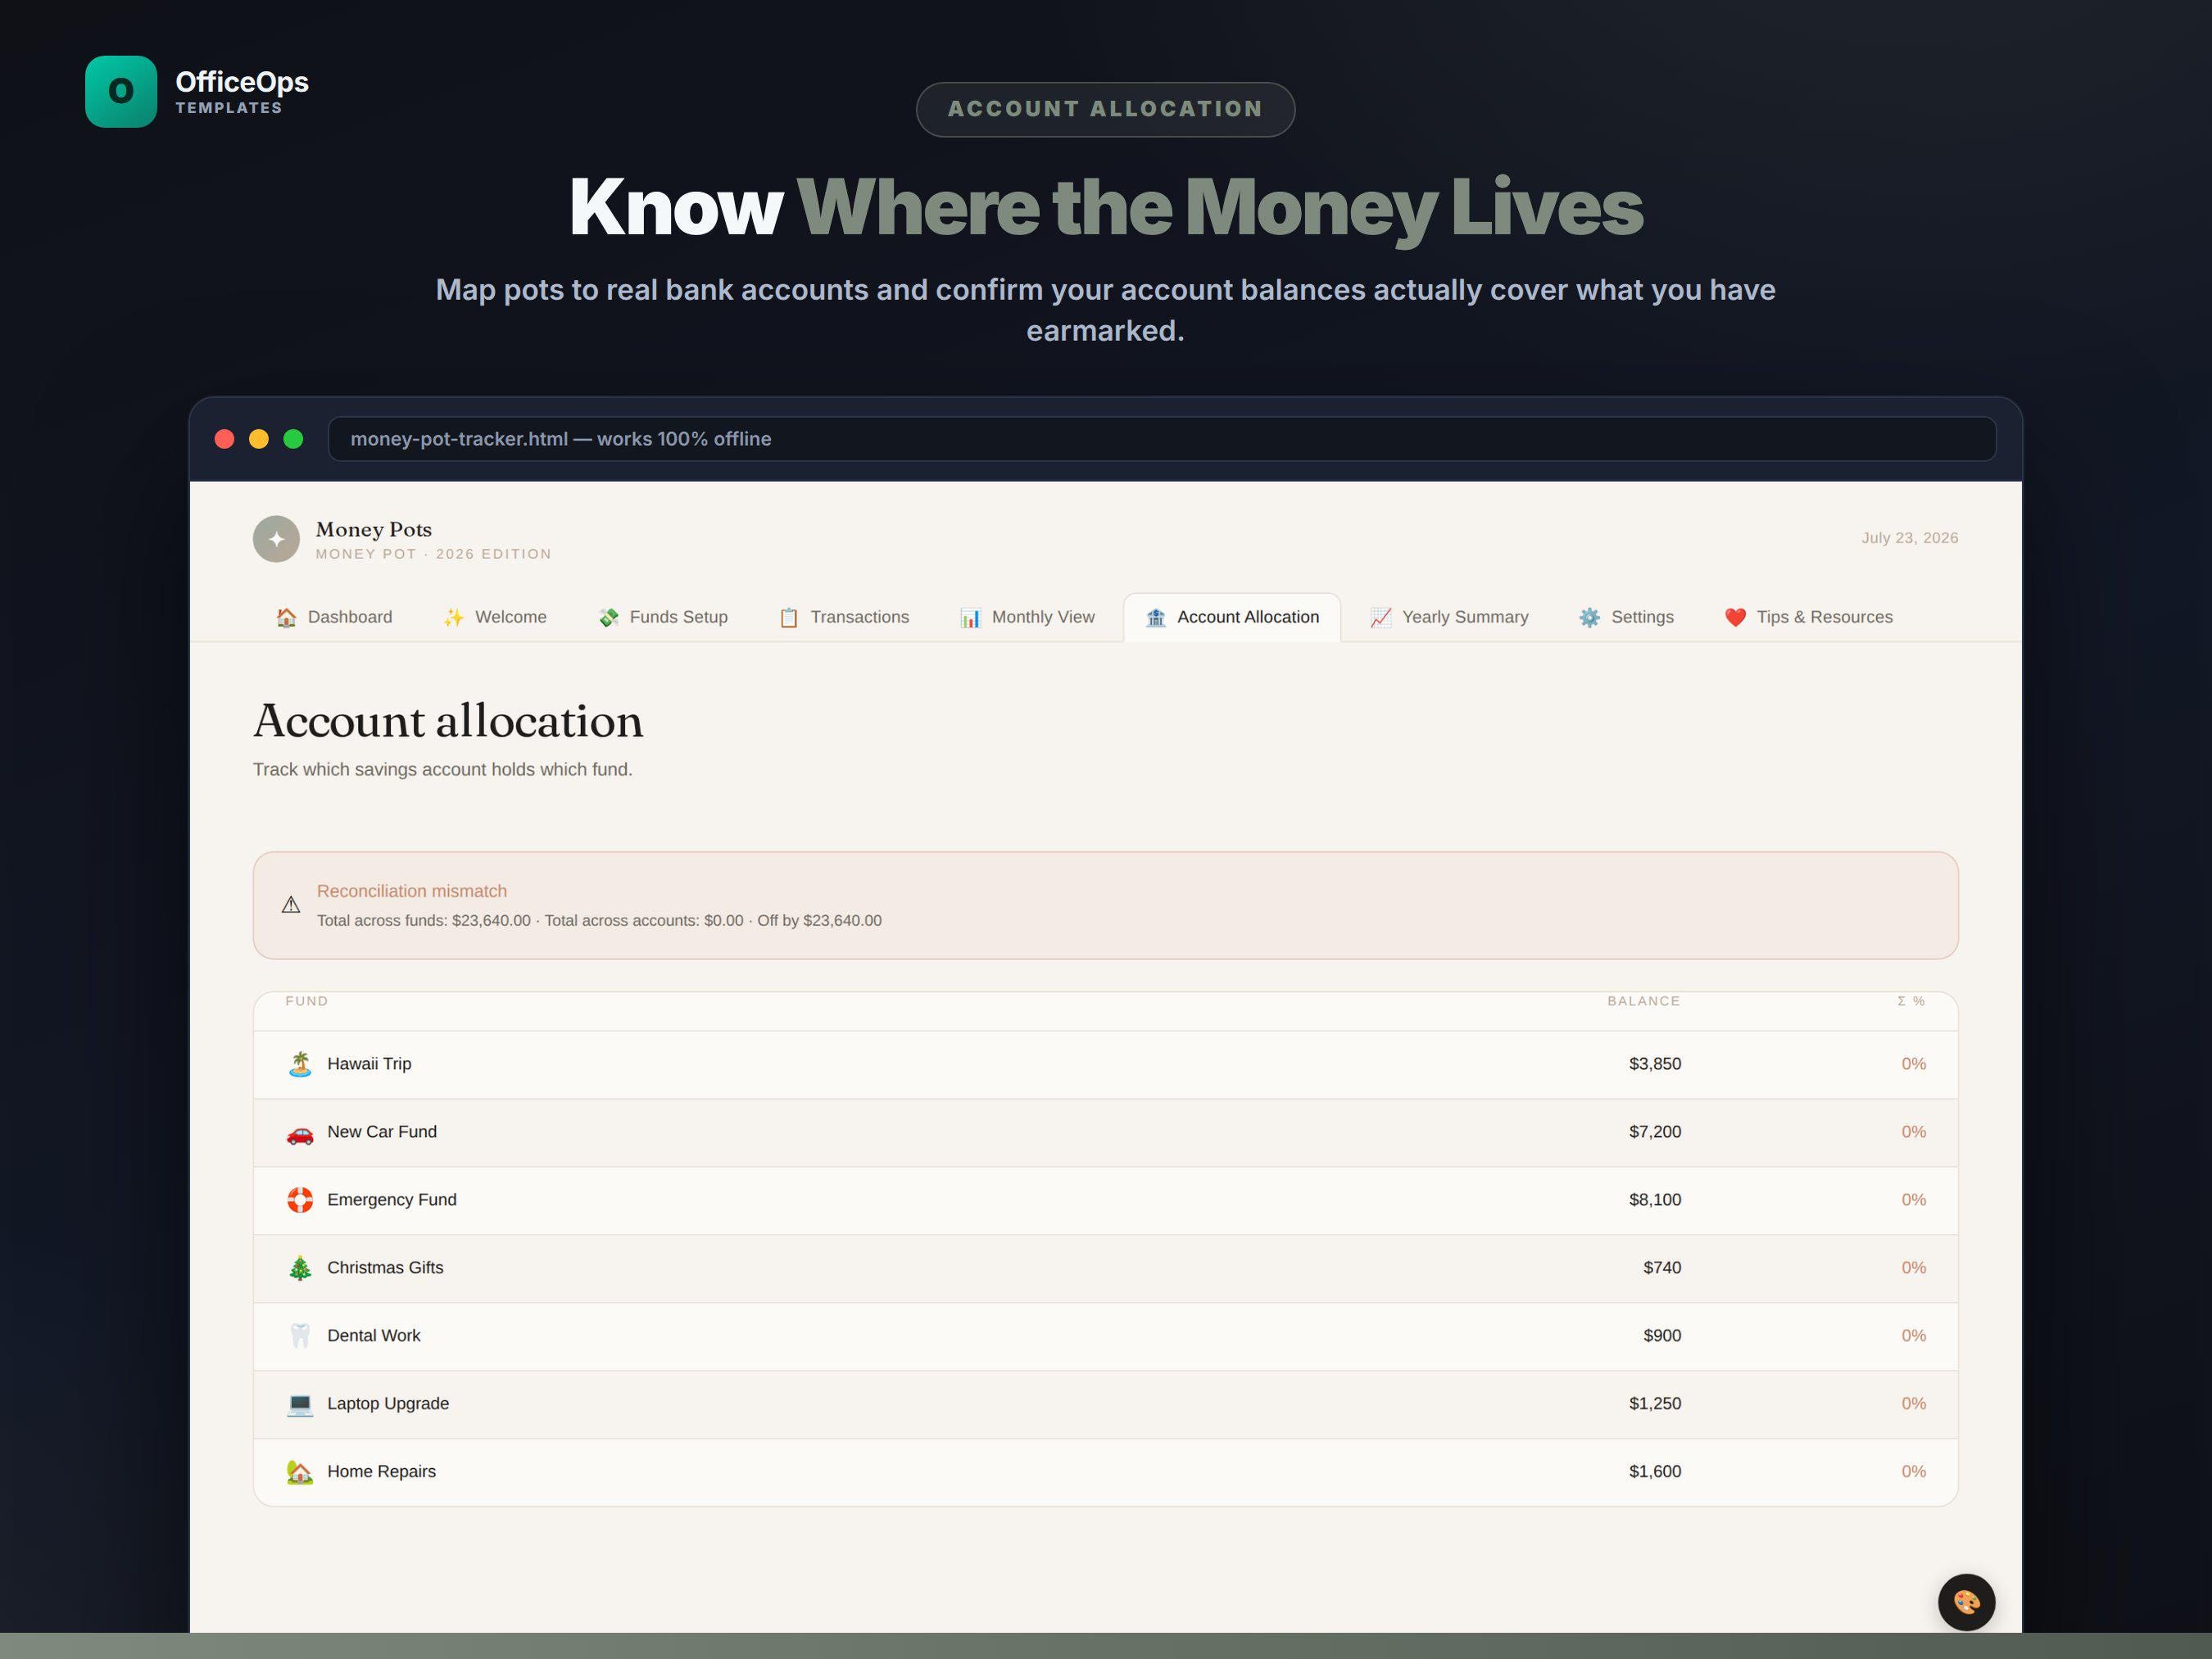The width and height of the screenshot is (2212, 1659).
Task: Open the Dashboard tab
Action: pos(334,617)
